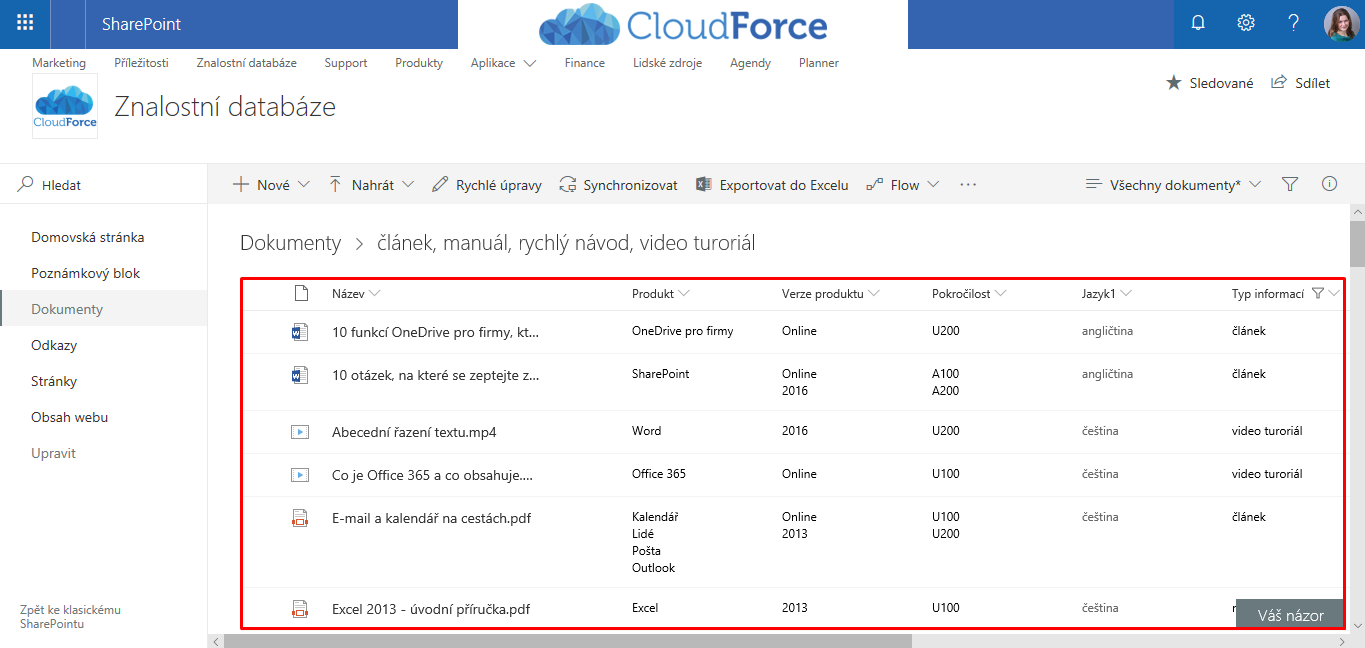Open the notifications bell

pos(1198,23)
